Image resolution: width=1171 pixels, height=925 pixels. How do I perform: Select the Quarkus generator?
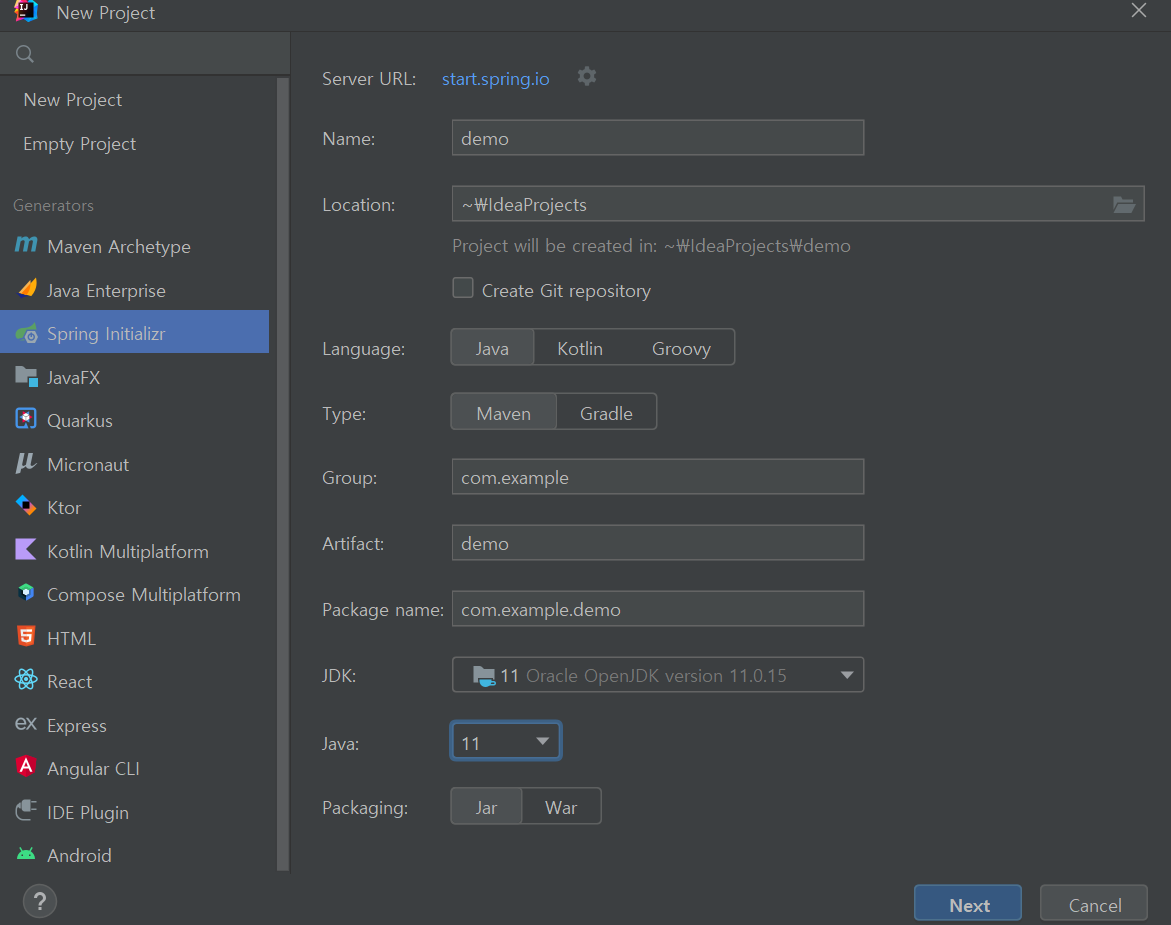[x=134, y=420]
